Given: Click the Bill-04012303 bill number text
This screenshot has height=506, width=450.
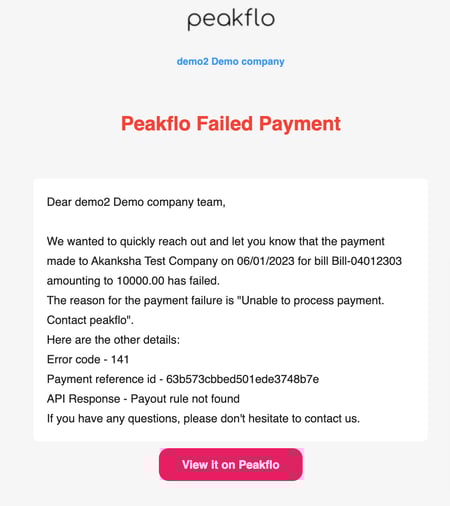Looking at the screenshot, I should pos(367,261).
